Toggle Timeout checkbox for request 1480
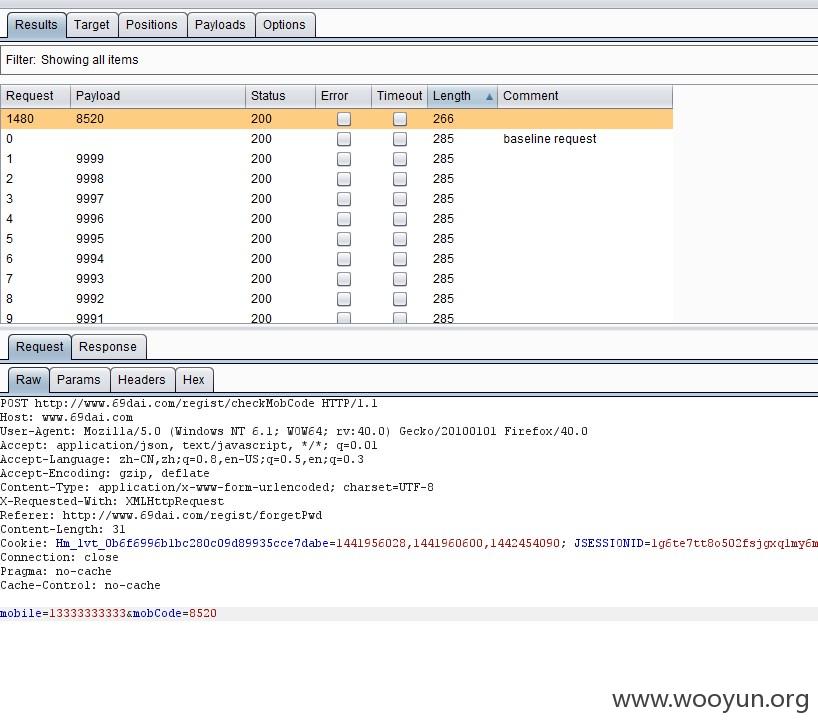Viewport: 818px width, 728px height. [400, 119]
